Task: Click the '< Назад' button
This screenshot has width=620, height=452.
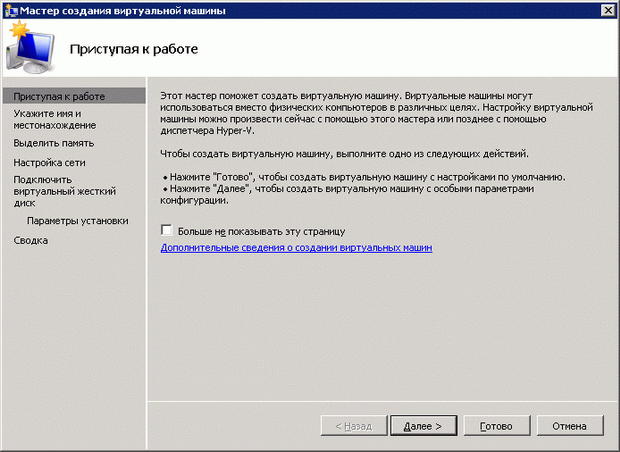Action: tap(352, 426)
